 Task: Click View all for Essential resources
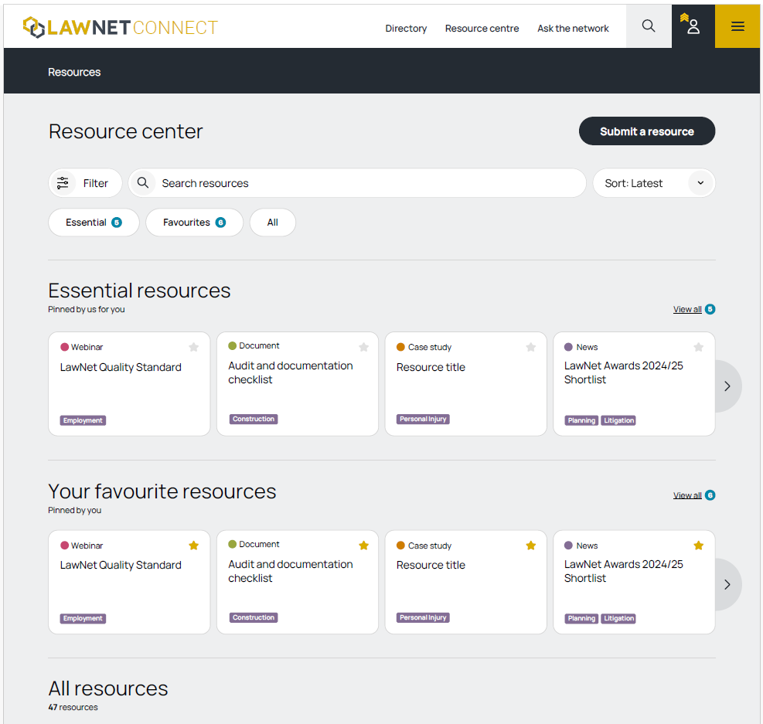[687, 309]
